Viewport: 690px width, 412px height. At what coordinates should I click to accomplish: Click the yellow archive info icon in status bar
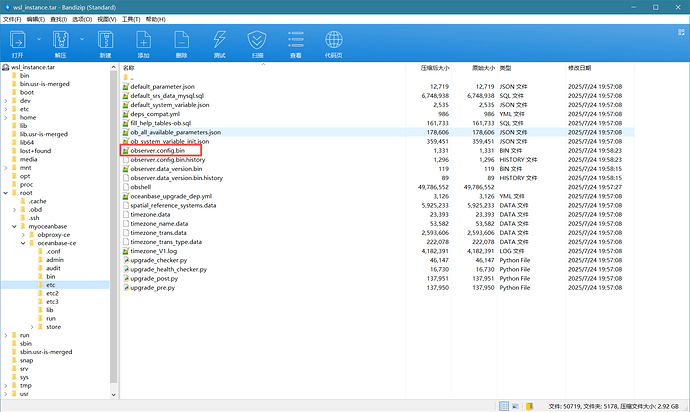click(x=530, y=406)
